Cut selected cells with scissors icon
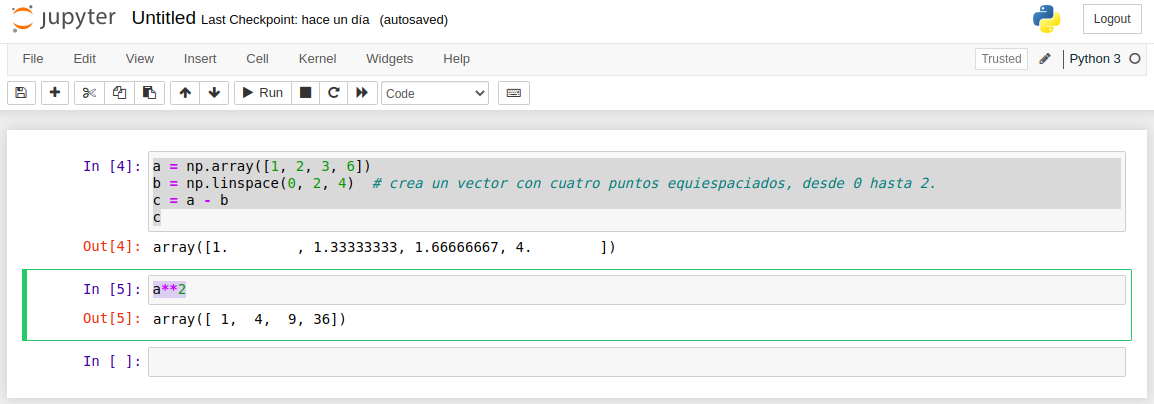 click(x=89, y=93)
